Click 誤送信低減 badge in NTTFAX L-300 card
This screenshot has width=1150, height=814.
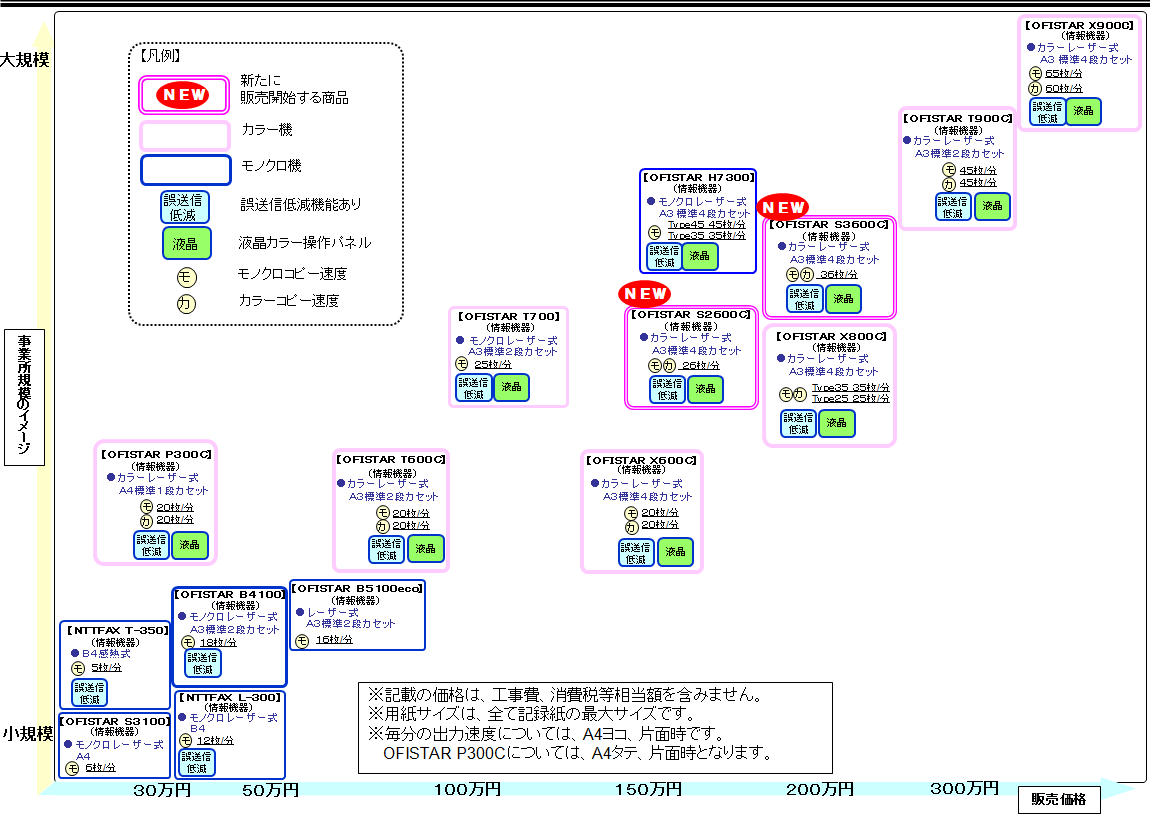(x=197, y=763)
